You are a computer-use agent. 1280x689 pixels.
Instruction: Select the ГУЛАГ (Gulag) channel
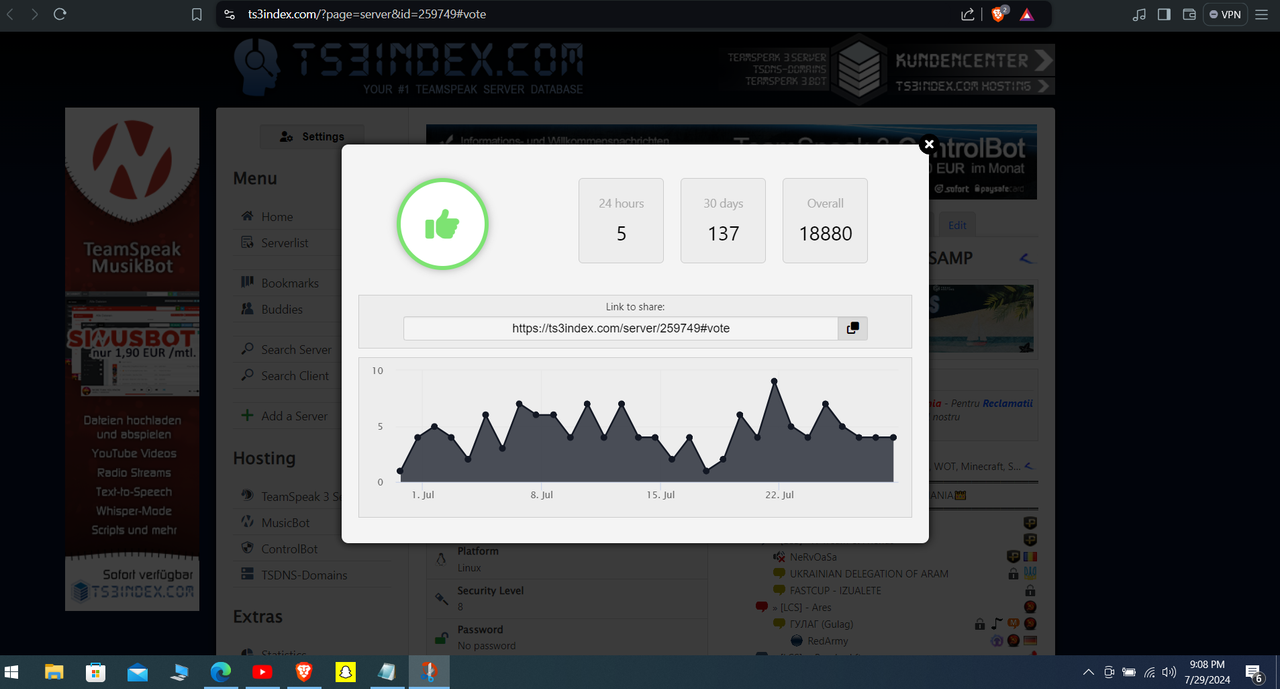821,624
